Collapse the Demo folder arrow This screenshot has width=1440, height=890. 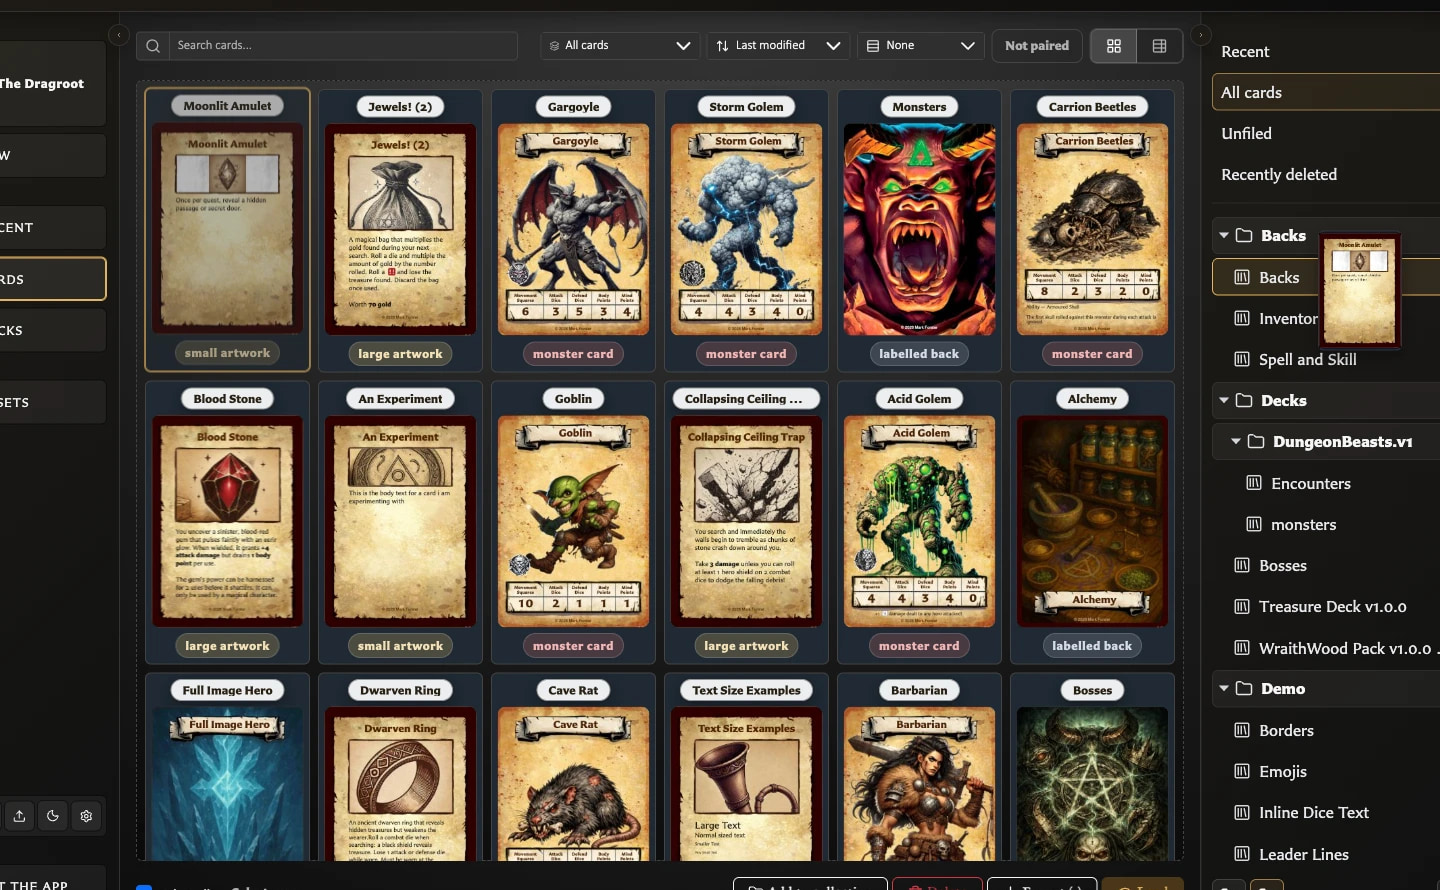click(1224, 688)
